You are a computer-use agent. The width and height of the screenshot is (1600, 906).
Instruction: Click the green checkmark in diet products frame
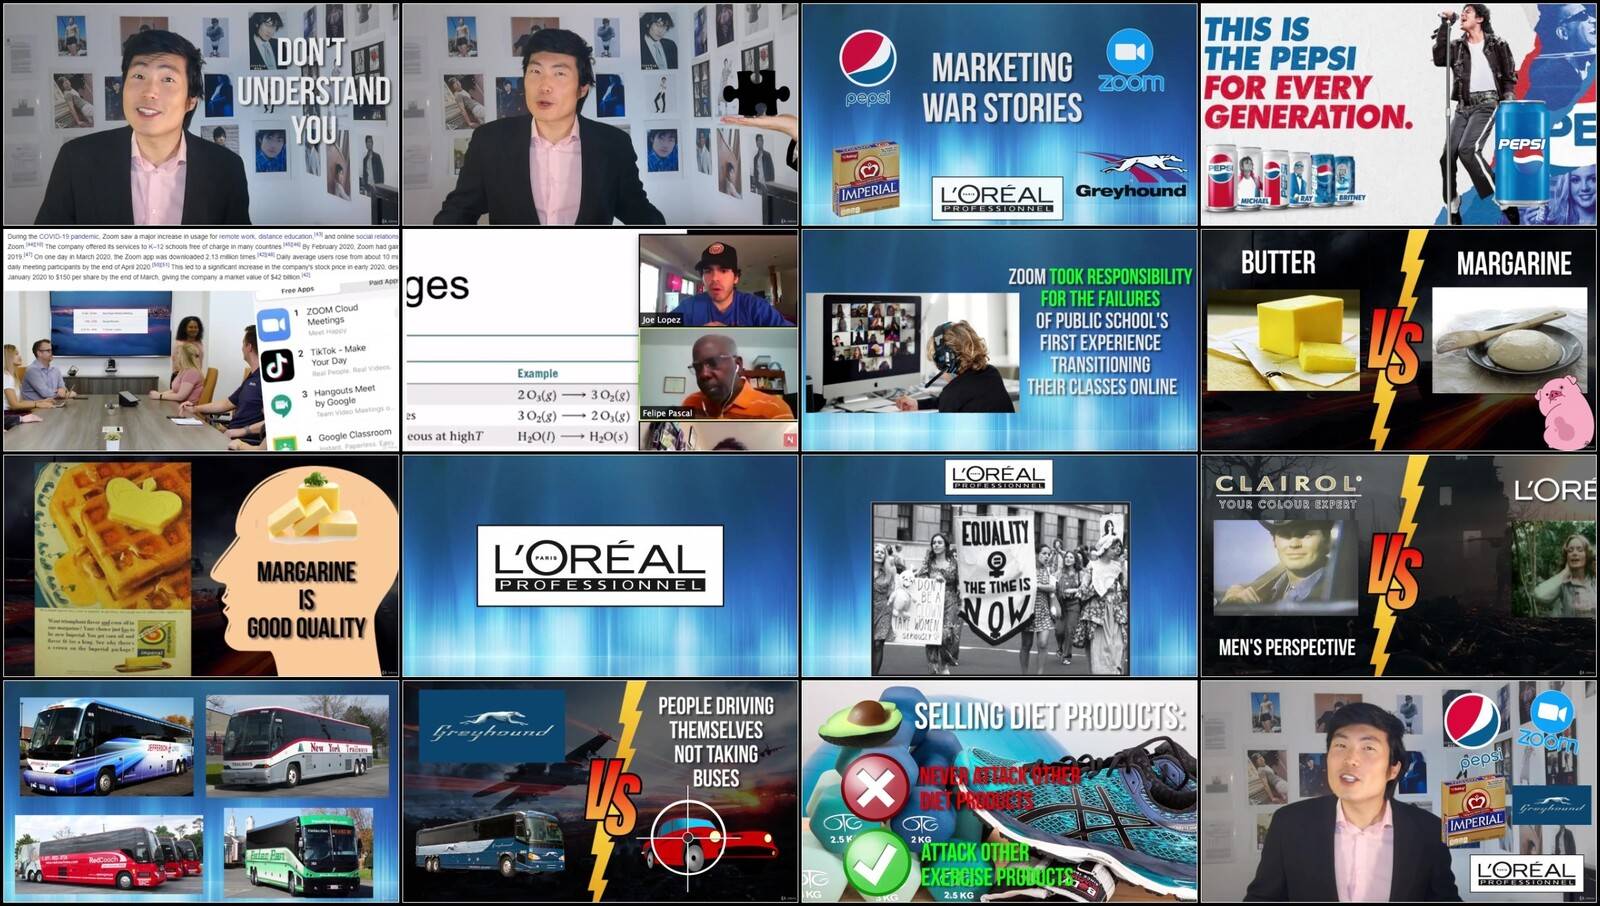point(876,861)
